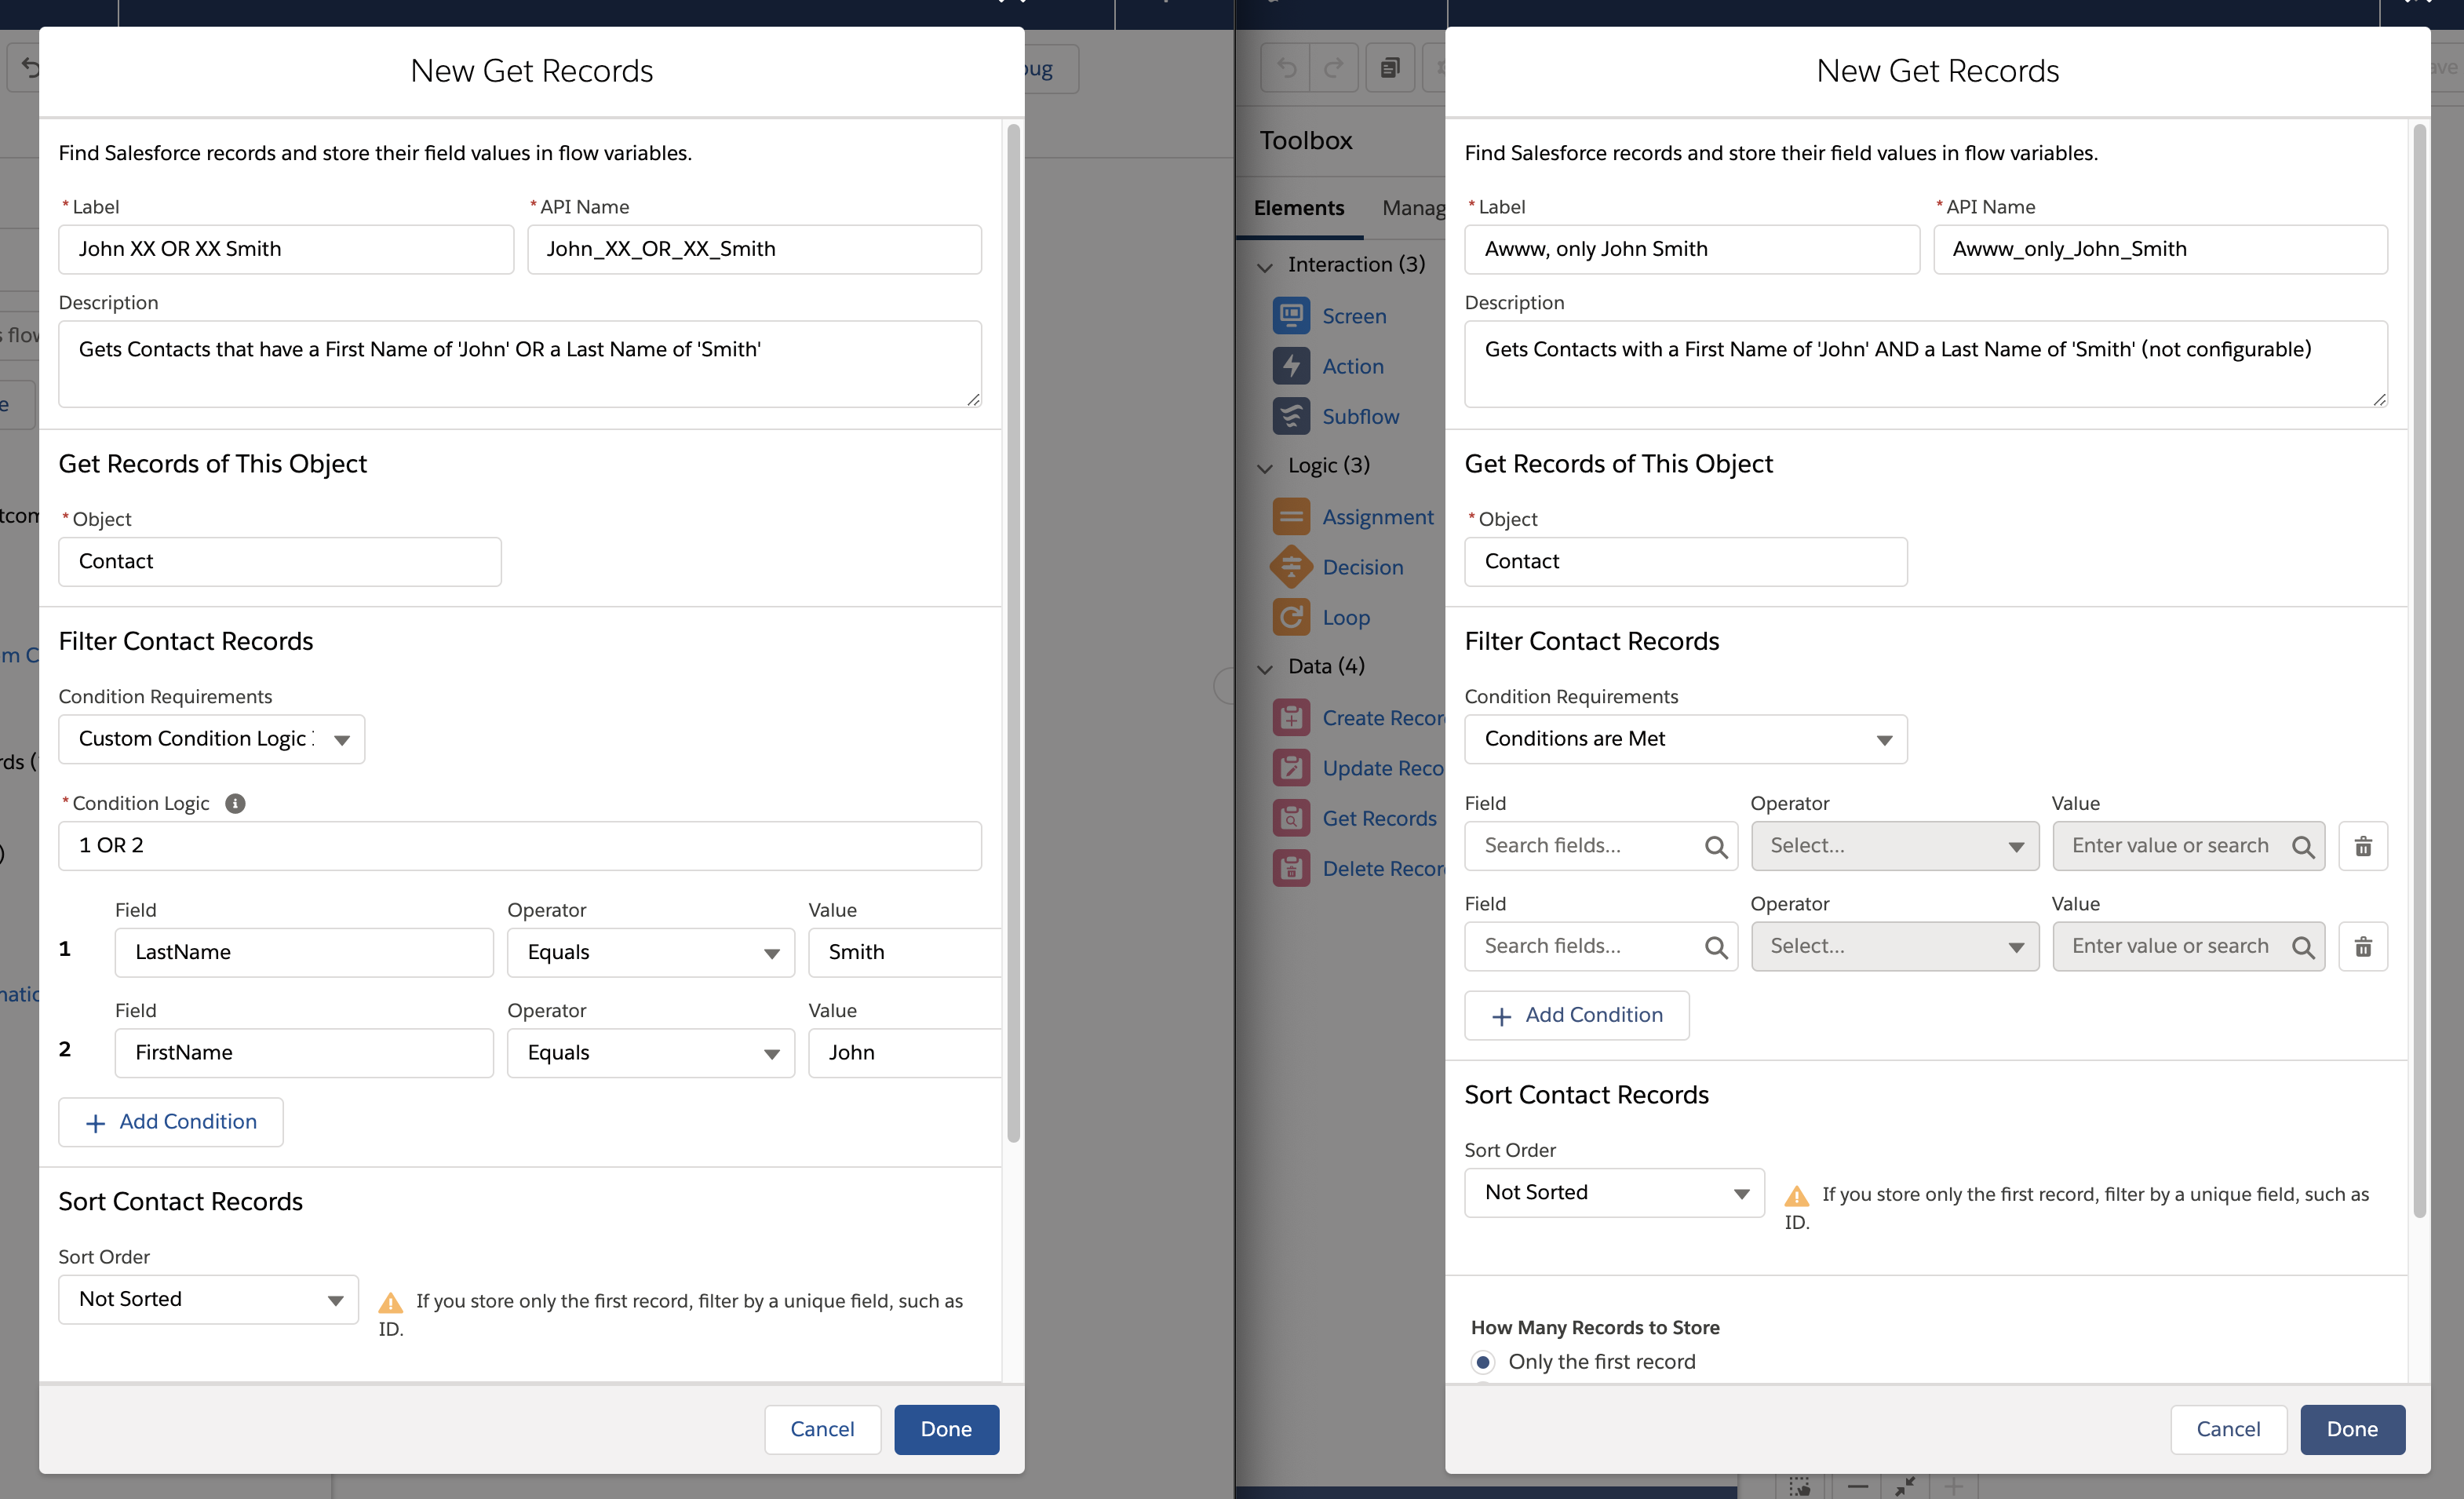
Task: Collapse the Interaction (3) section
Action: 1265,266
